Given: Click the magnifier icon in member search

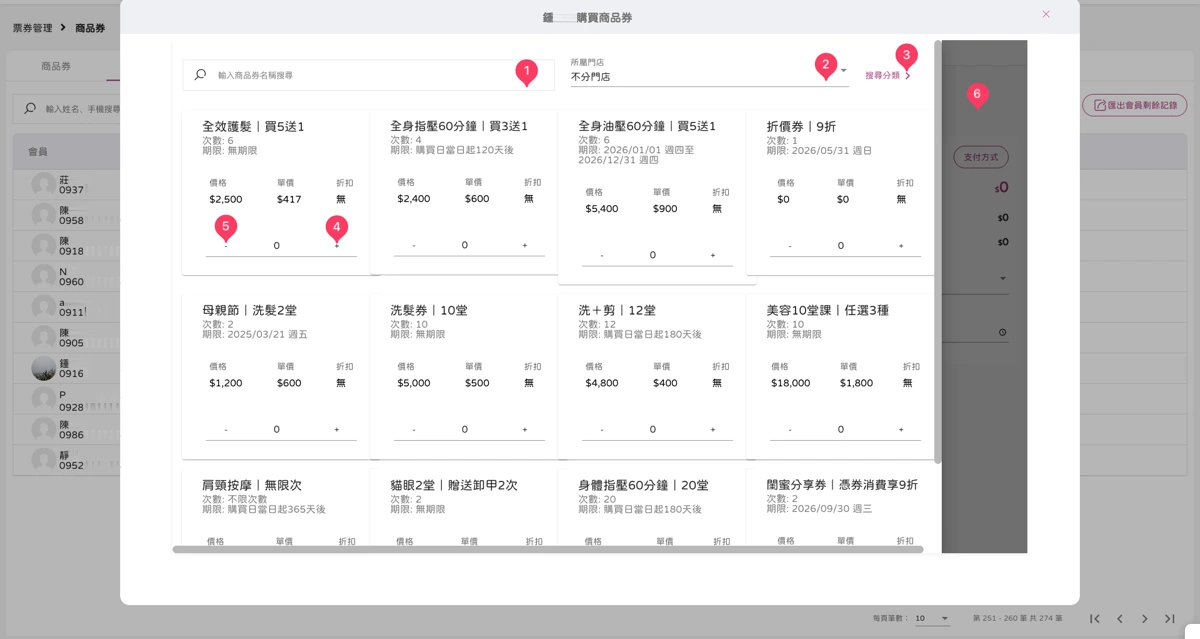Looking at the screenshot, I should (x=30, y=108).
